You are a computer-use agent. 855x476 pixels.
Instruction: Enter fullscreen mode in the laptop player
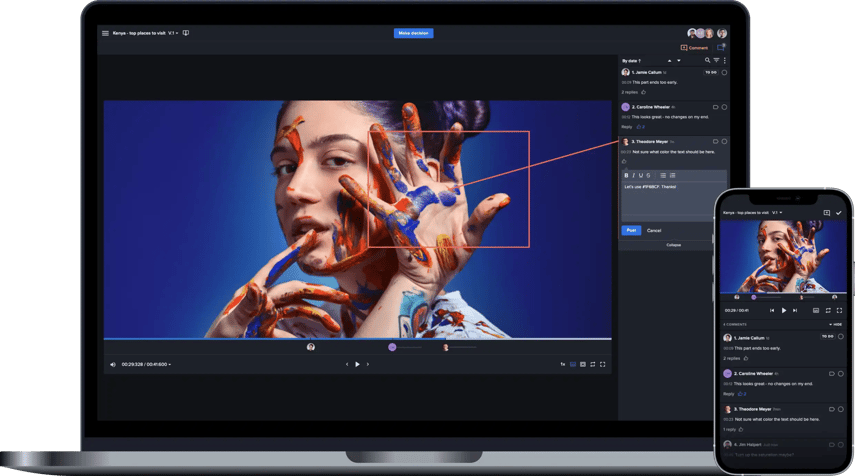pos(603,364)
